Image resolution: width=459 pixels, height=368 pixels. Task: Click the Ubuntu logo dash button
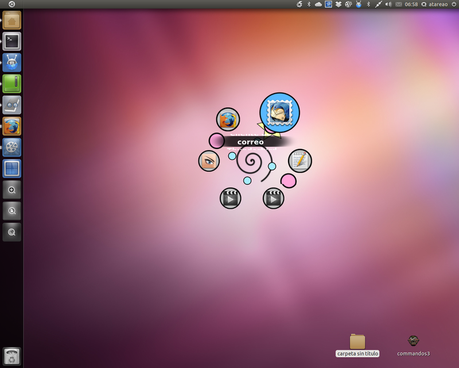click(12, 4)
